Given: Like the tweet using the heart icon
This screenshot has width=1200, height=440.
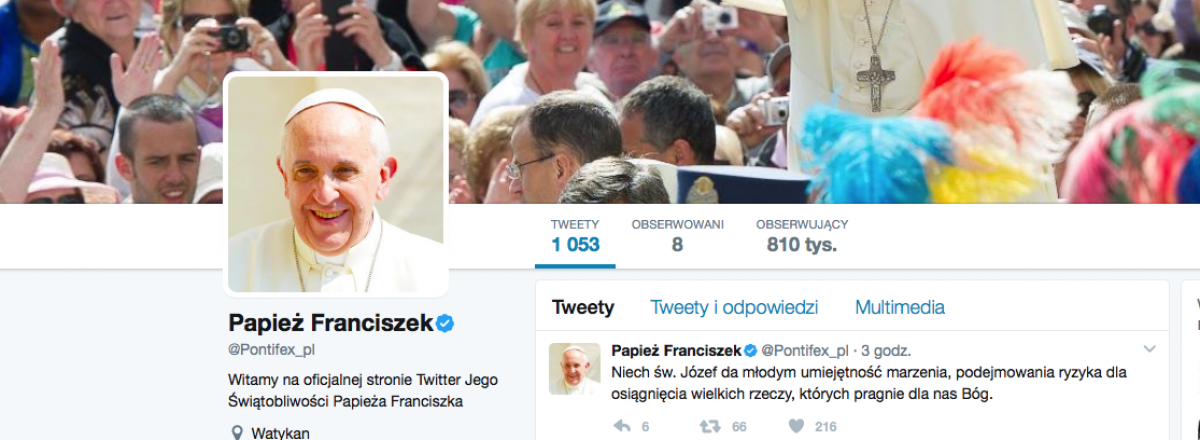Looking at the screenshot, I should pos(796,426).
